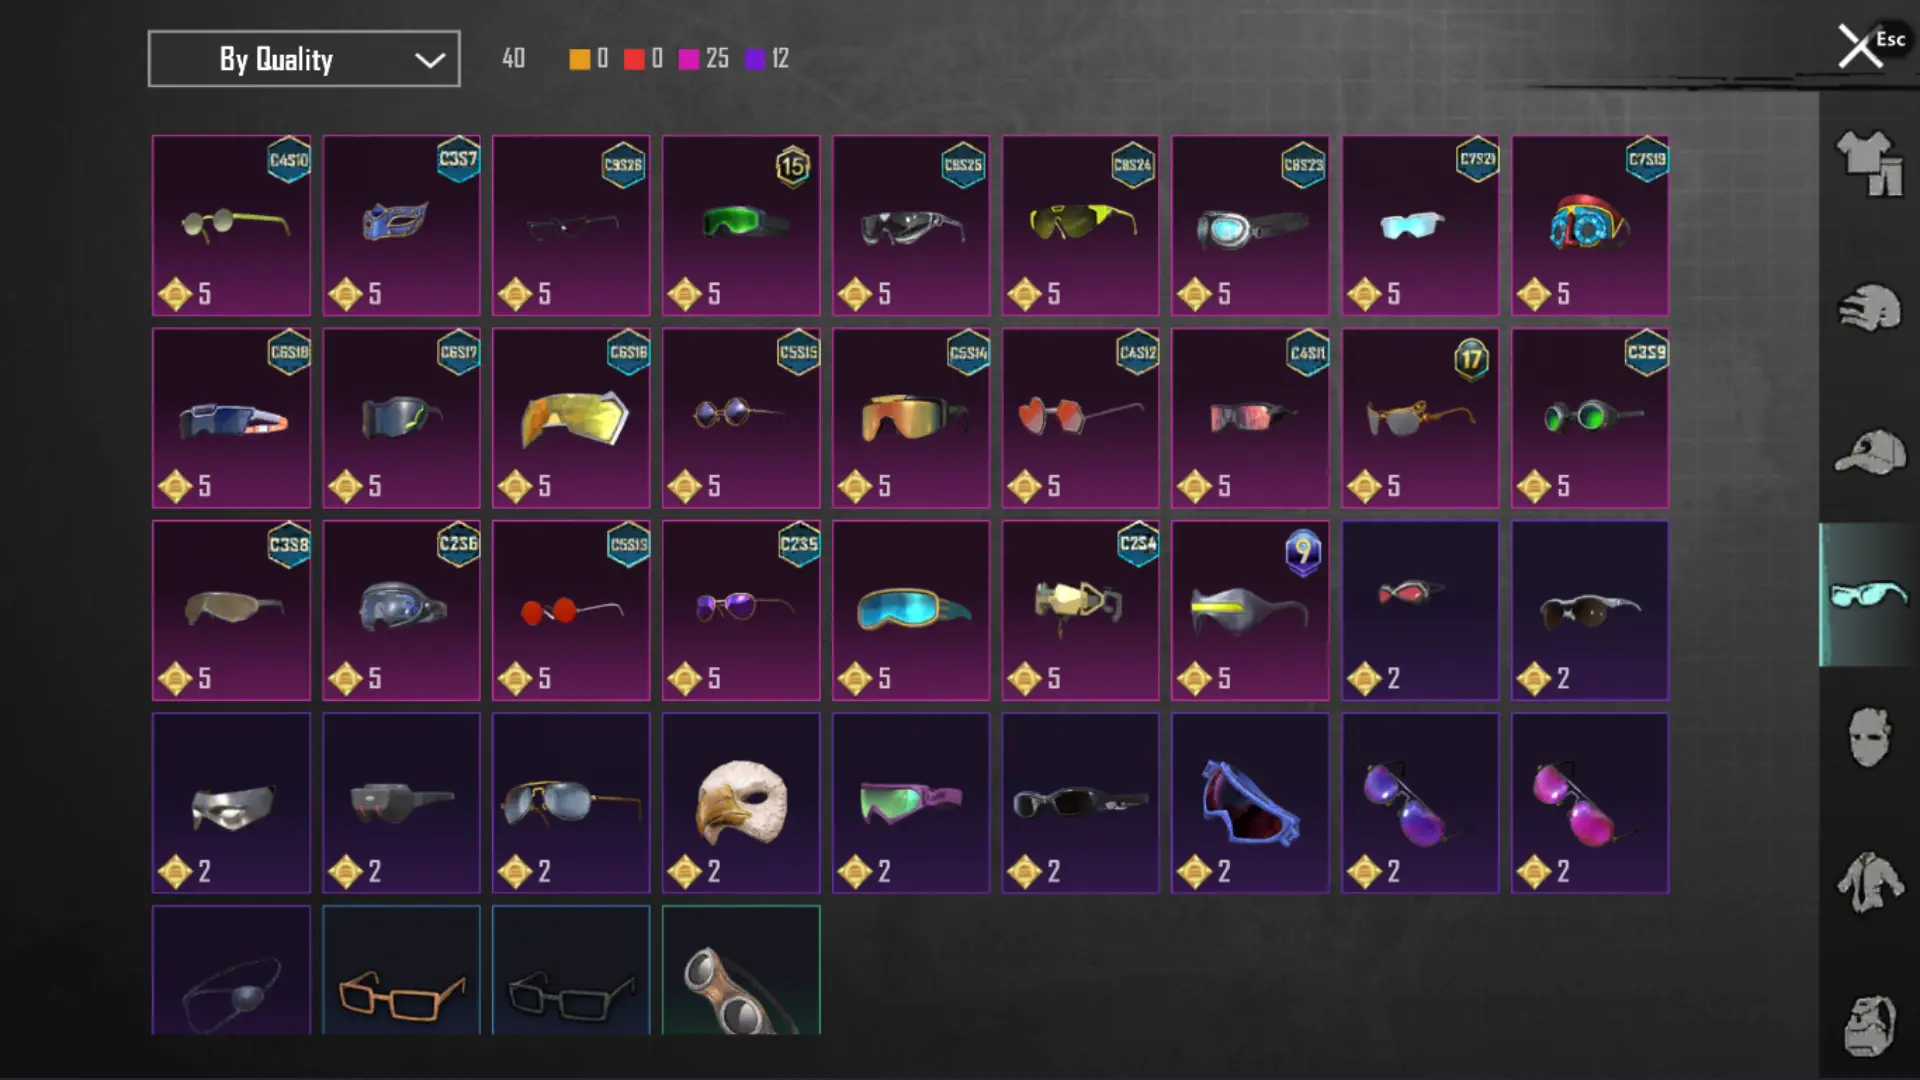
Task: Open the backpack category icon
Action: click(x=1869, y=1025)
